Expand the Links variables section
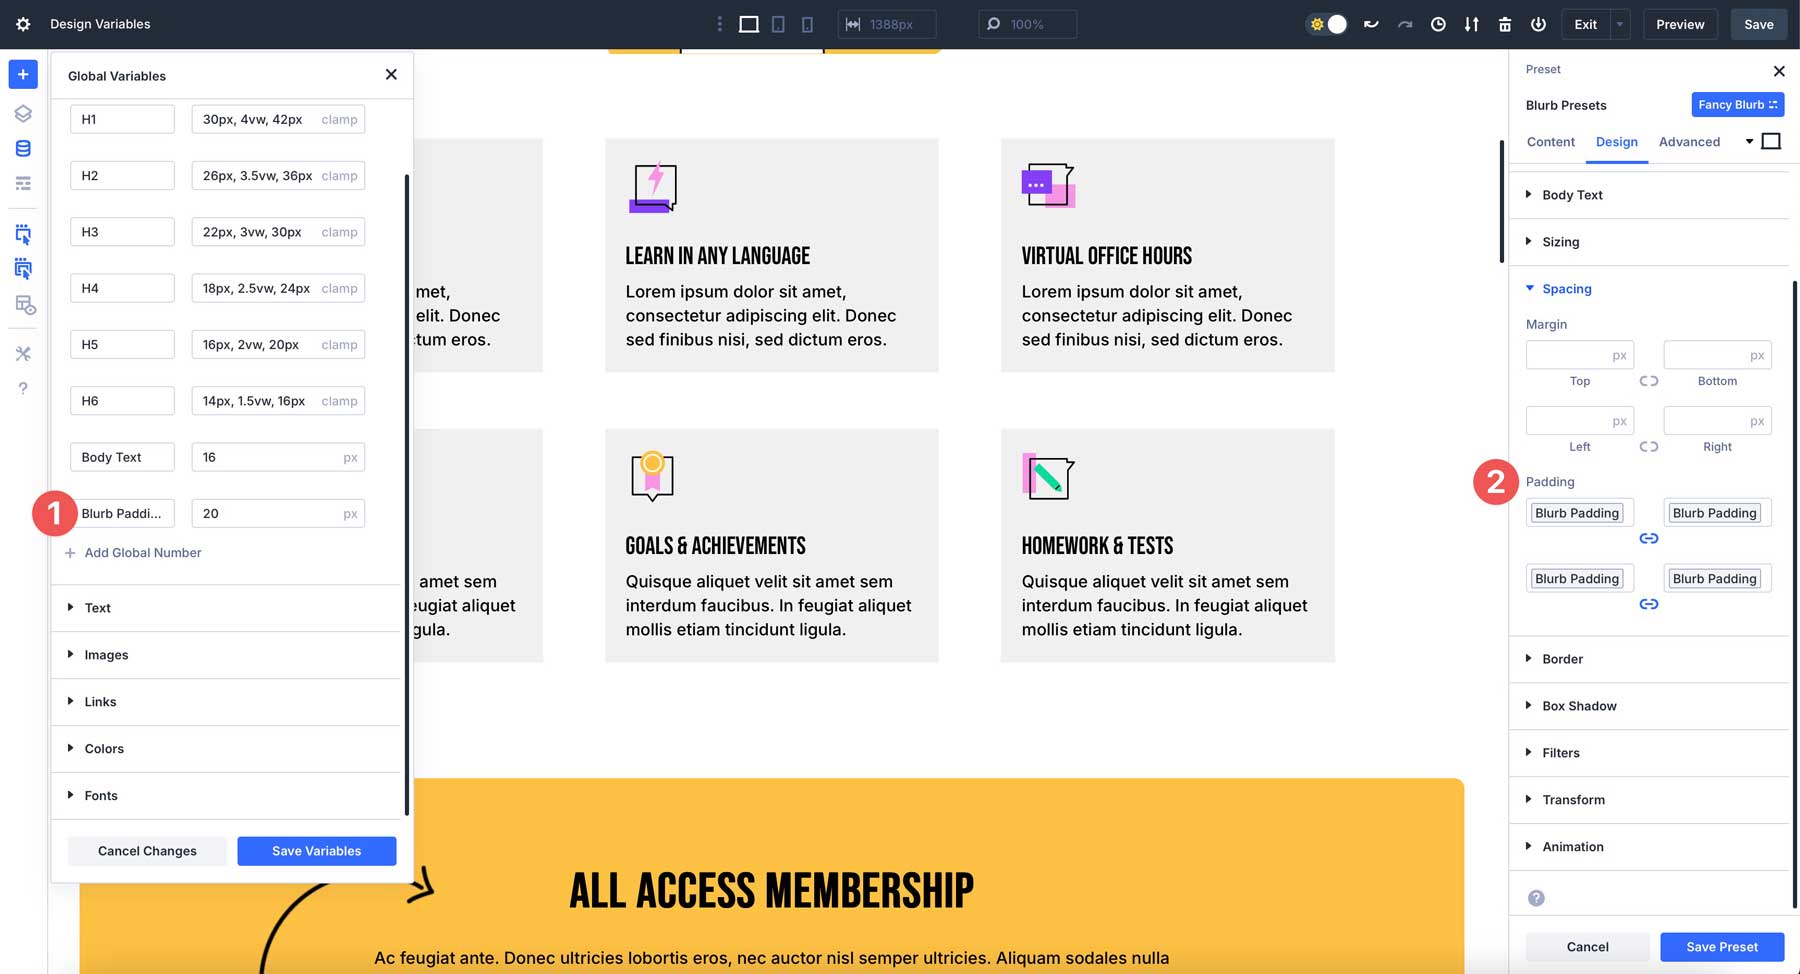 point(226,702)
